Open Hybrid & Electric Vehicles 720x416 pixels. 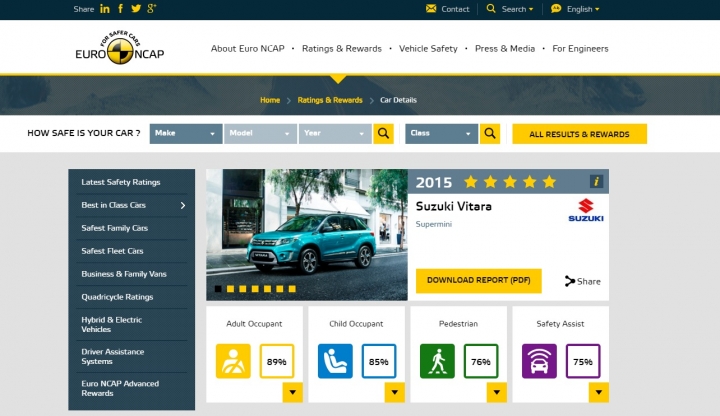(x=112, y=324)
